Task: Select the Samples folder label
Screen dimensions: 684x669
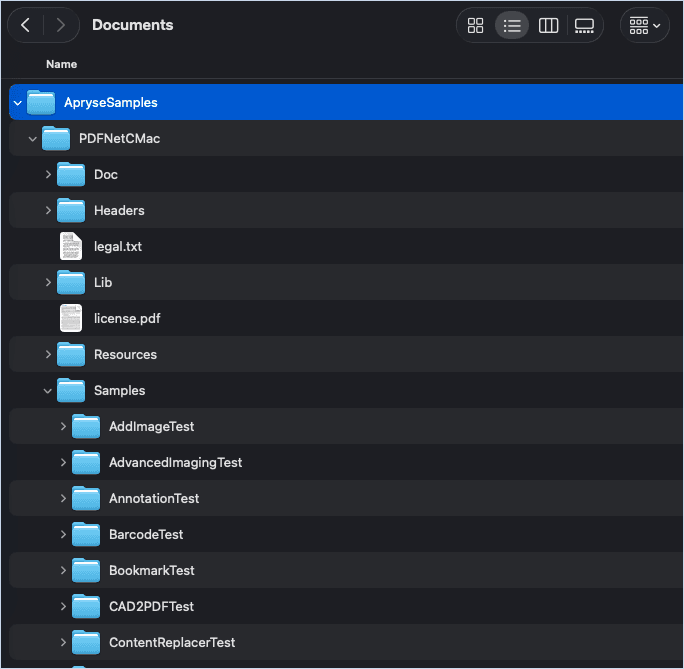Action: (120, 391)
